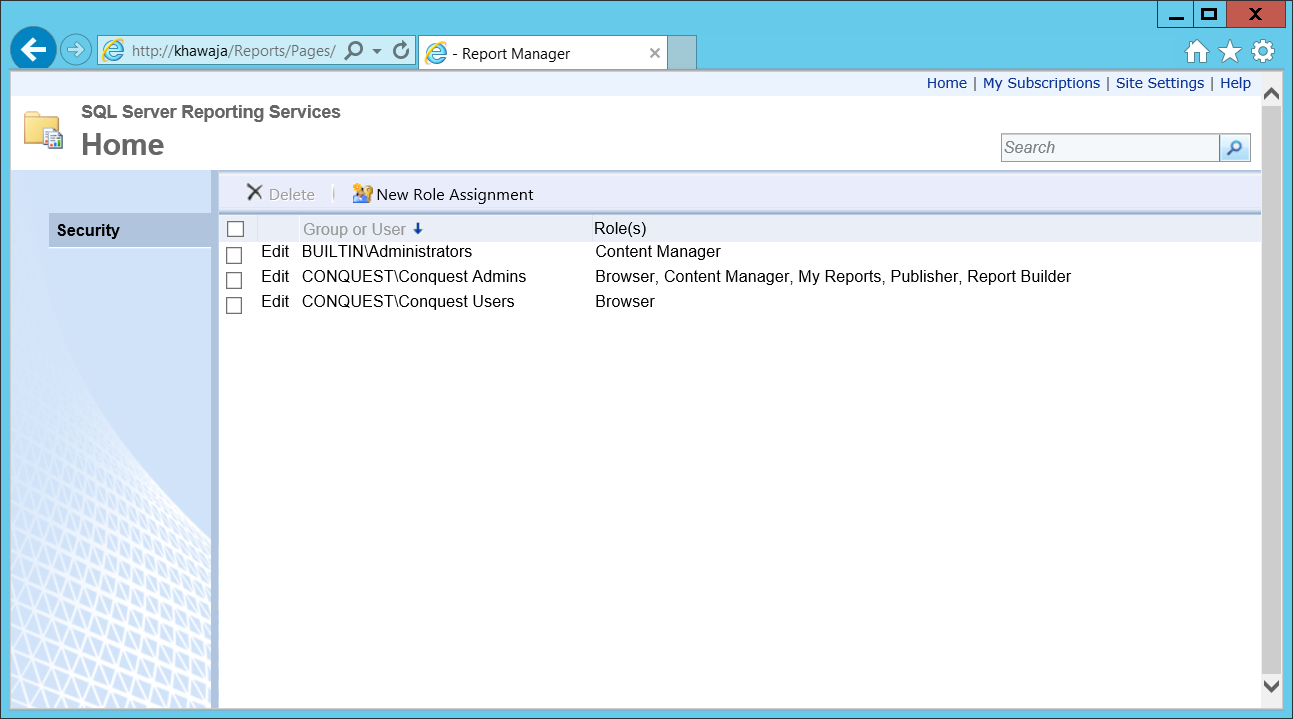Click the BUILTIN\Administrators text
The height and width of the screenshot is (719, 1293).
(x=387, y=252)
